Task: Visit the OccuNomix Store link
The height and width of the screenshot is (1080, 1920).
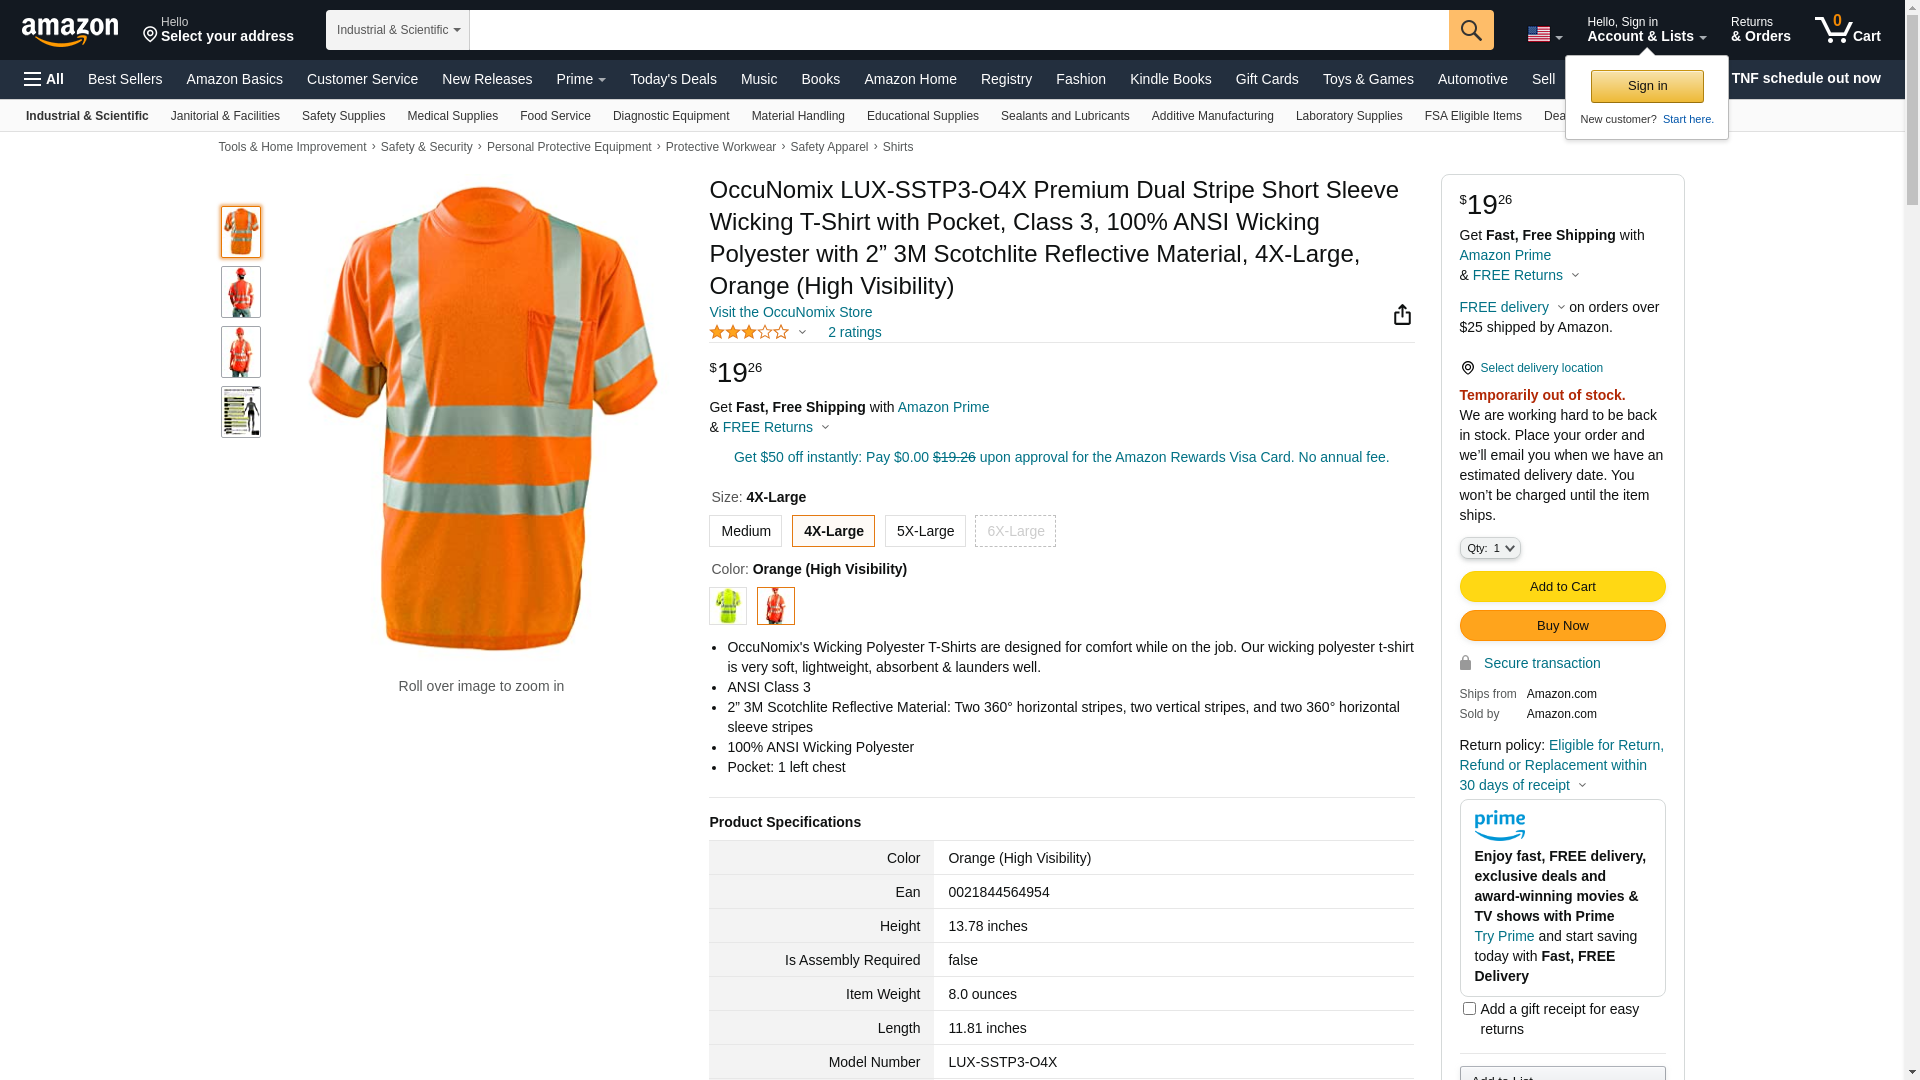Action: pos(790,312)
